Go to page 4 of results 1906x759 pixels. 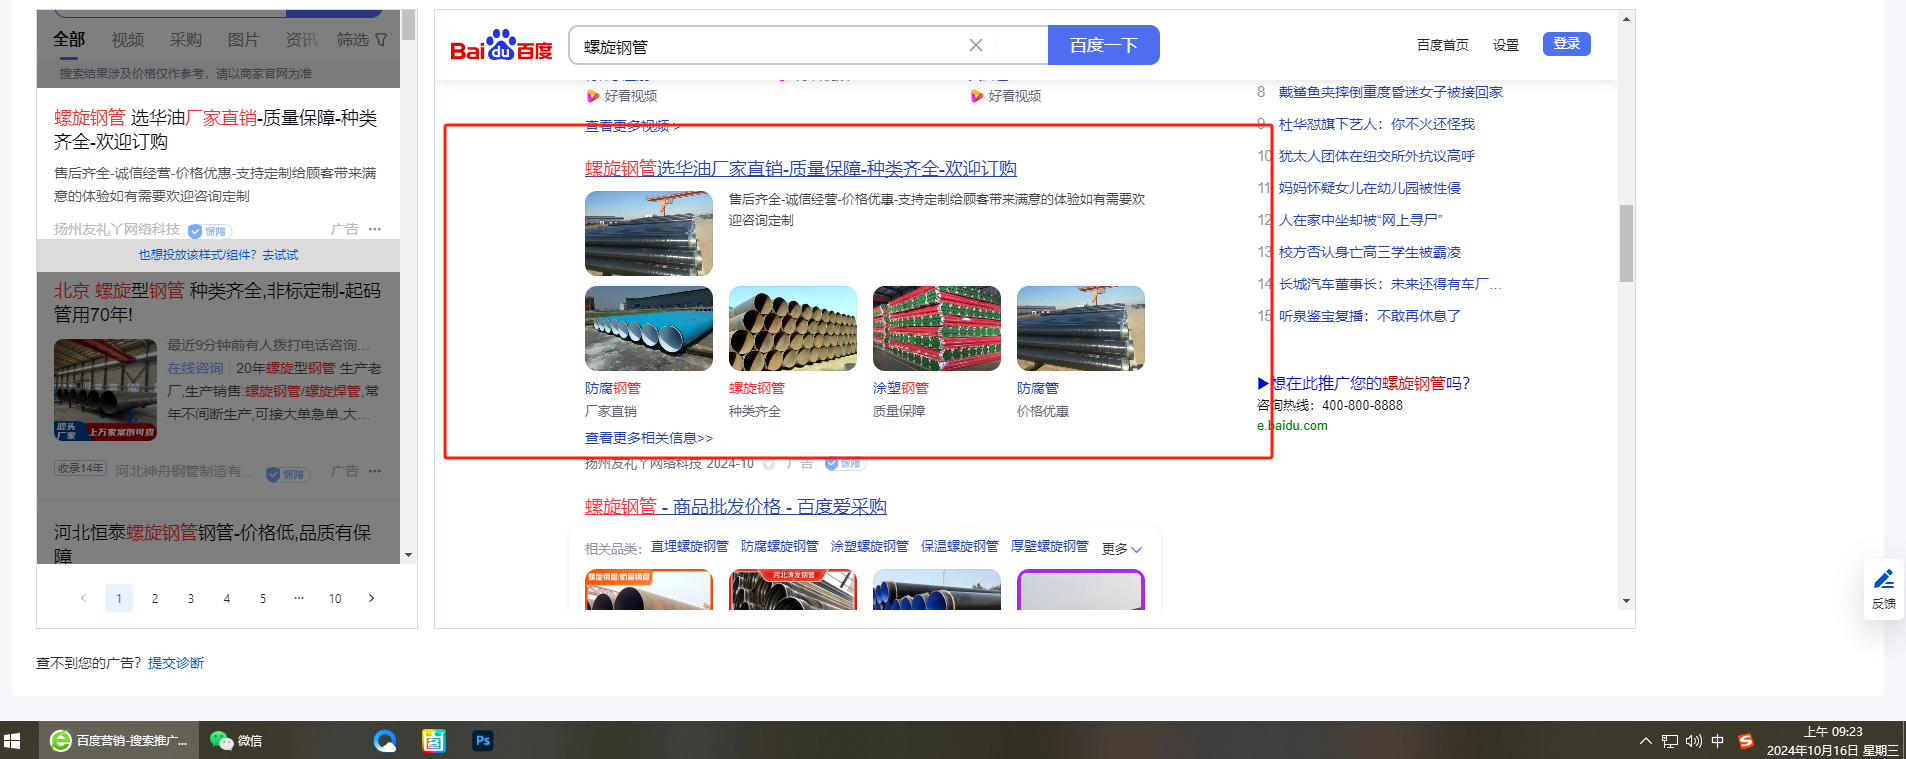coord(227,598)
